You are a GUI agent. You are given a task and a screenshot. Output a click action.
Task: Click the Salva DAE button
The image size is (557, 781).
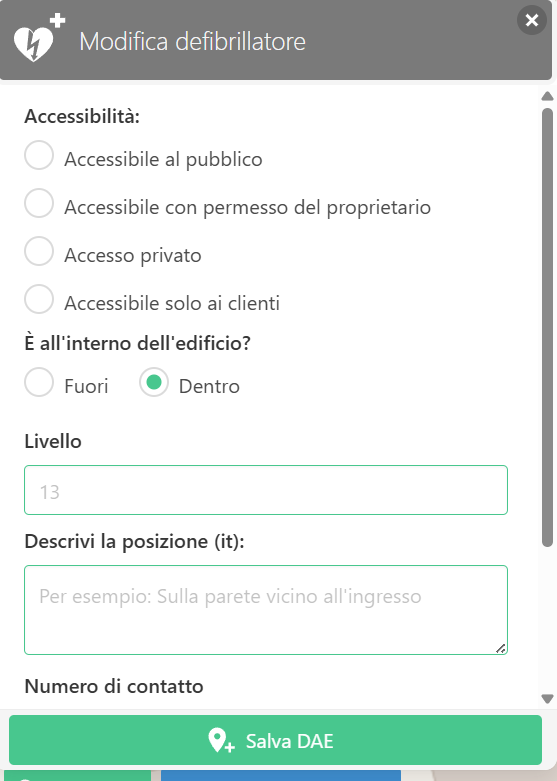275,740
